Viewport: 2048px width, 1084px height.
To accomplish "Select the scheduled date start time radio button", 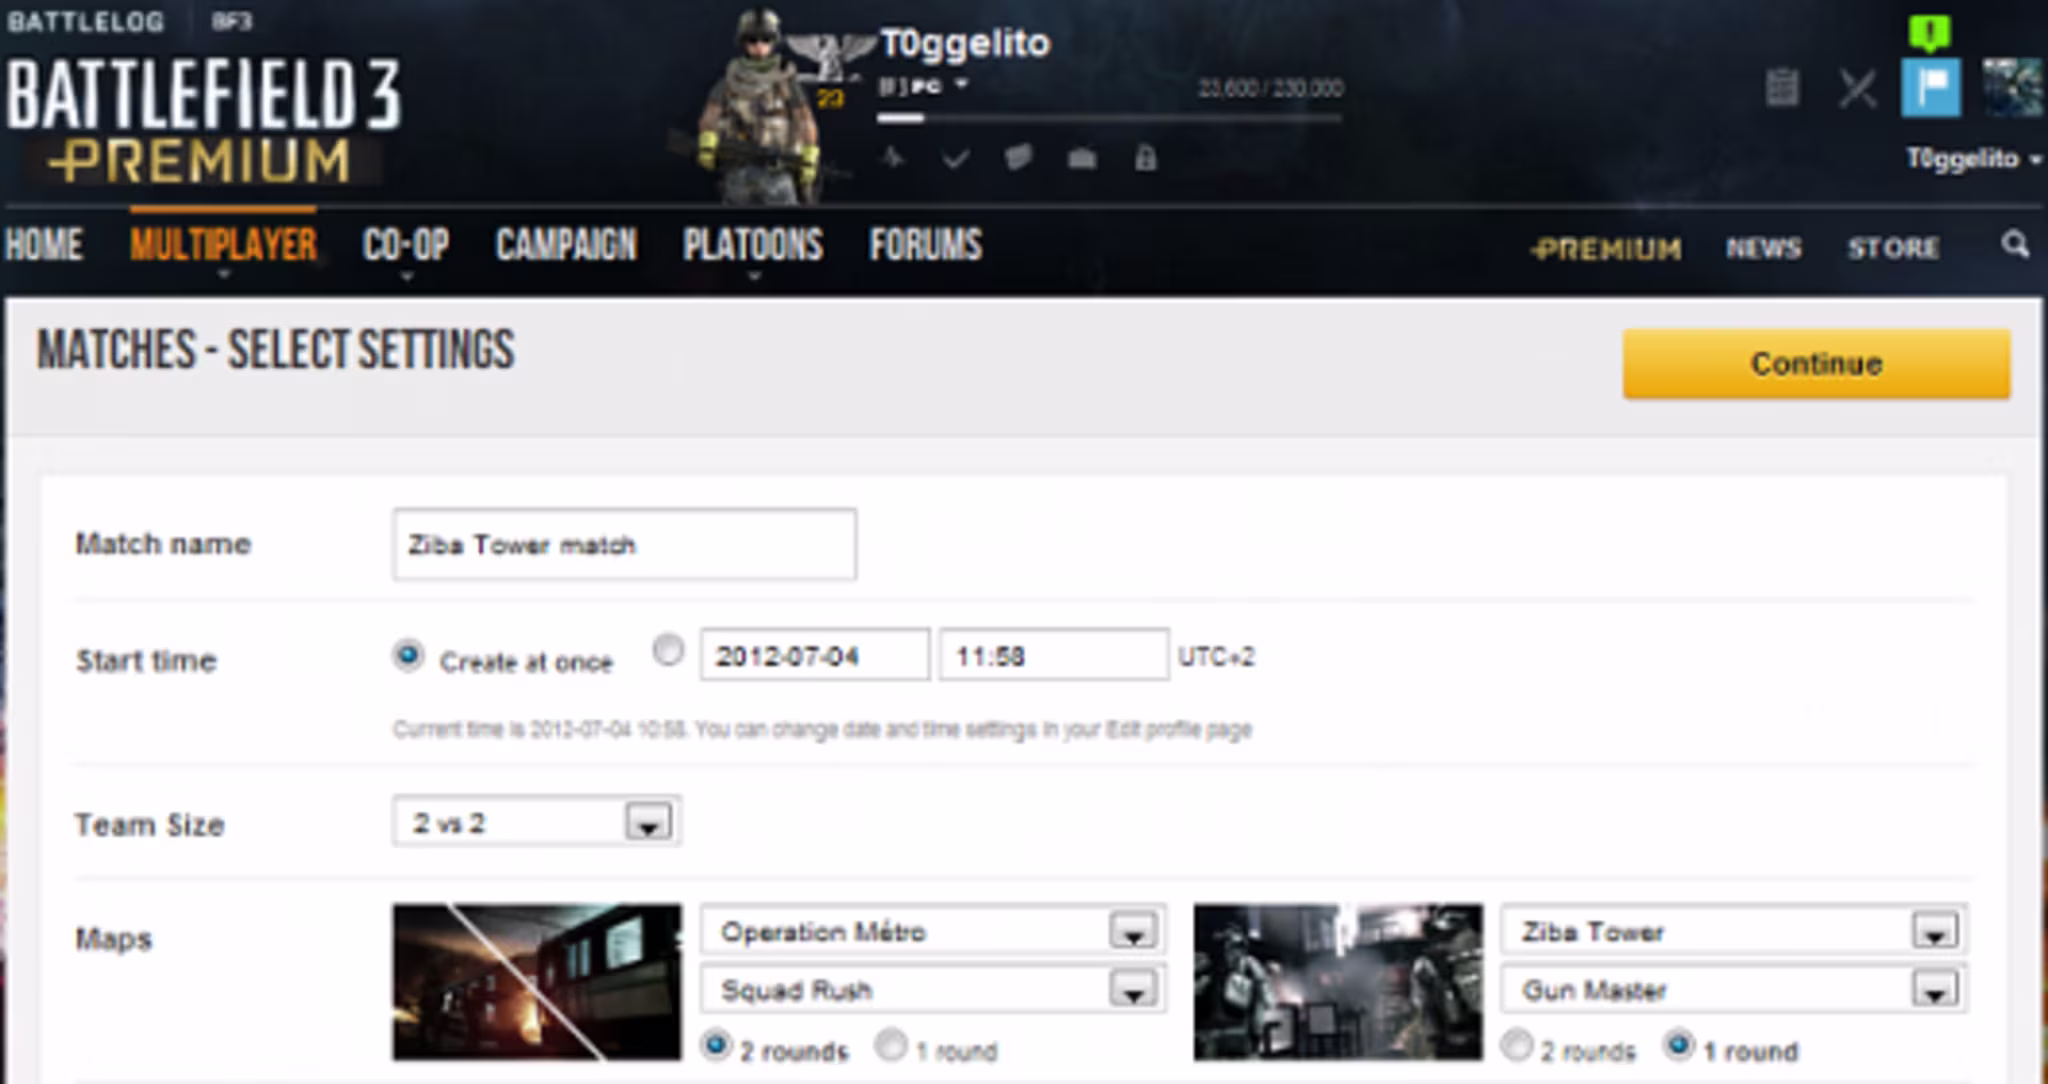I will click(668, 651).
